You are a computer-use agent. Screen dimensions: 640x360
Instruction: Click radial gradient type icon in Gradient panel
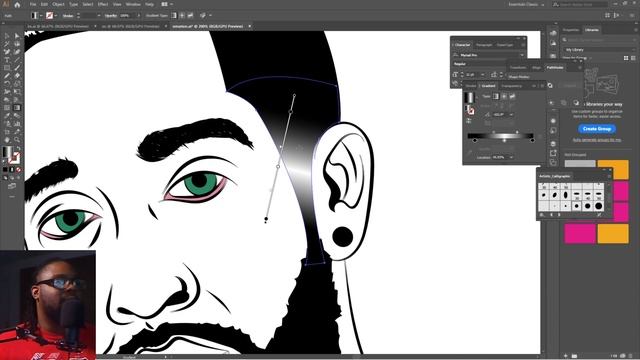(x=504, y=96)
